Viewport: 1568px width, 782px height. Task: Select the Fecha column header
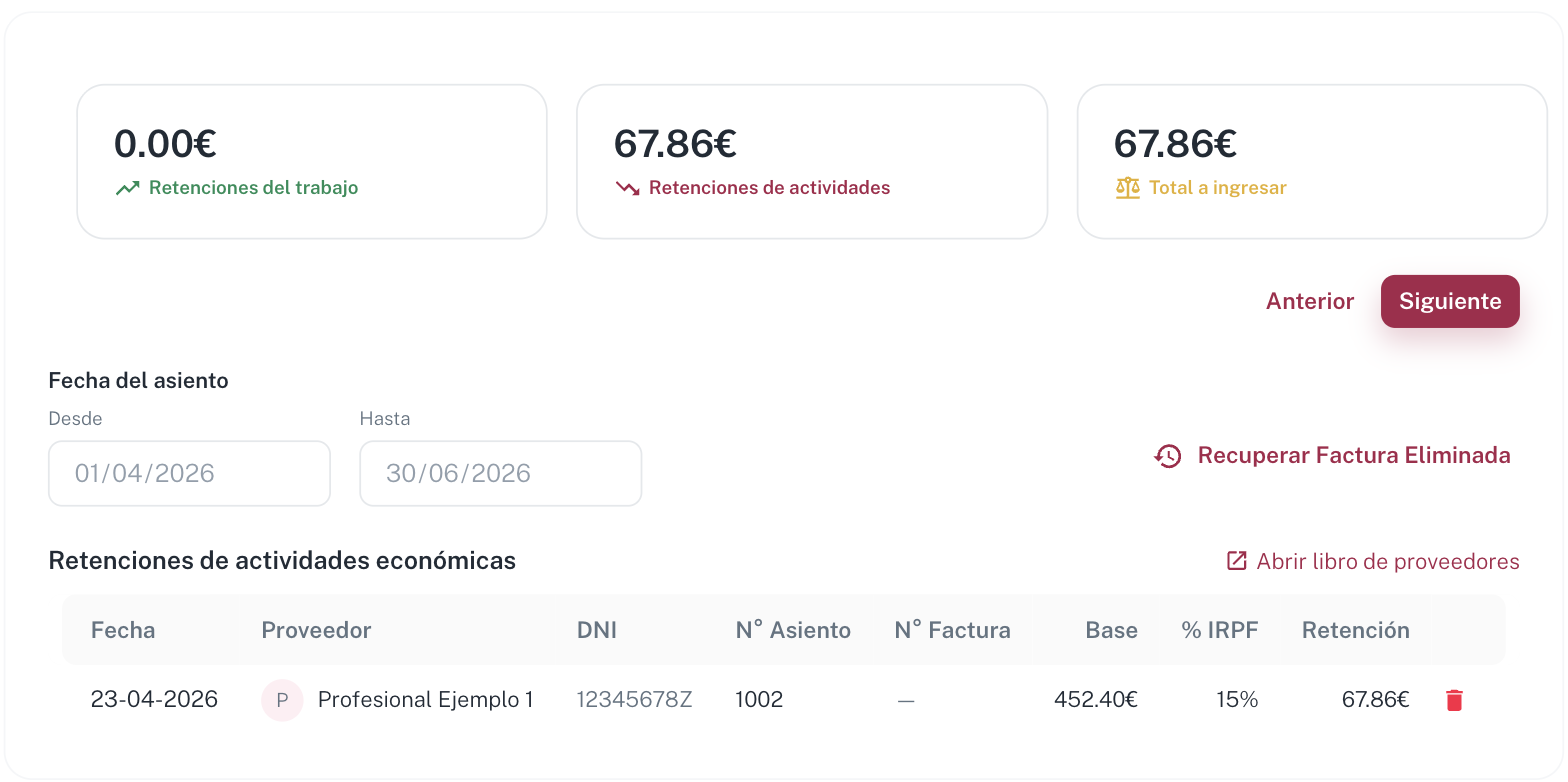coord(123,630)
